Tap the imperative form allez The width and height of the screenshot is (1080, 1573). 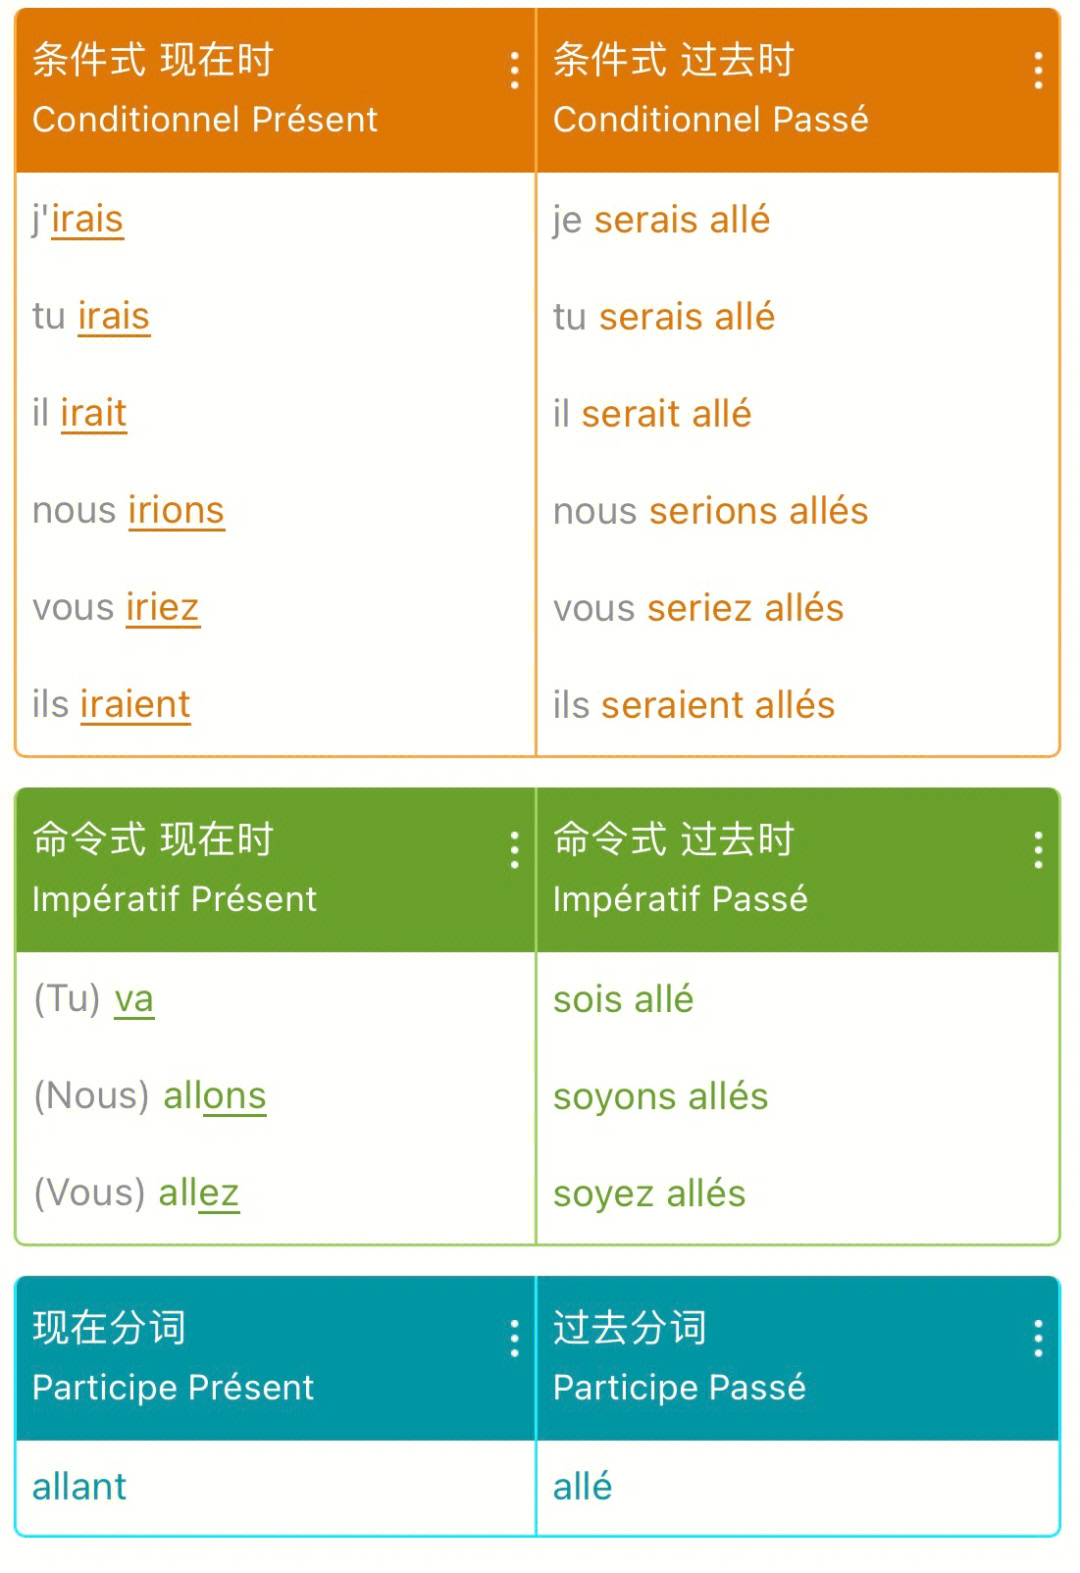(x=199, y=1193)
